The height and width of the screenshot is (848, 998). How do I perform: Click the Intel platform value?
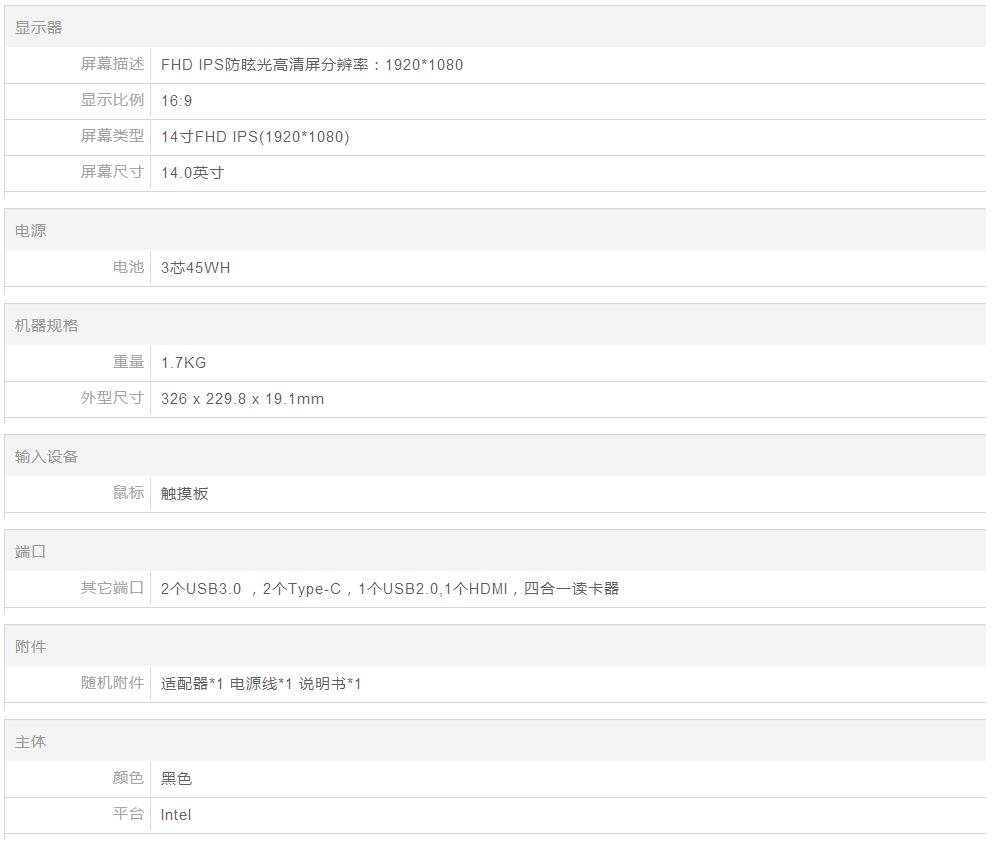point(175,815)
